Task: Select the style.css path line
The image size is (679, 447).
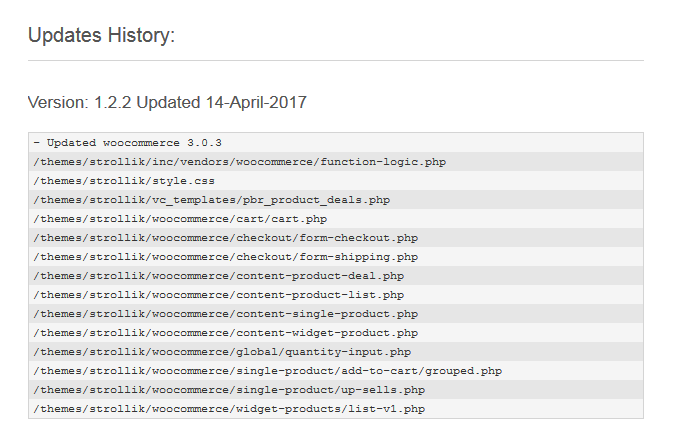Action: [336, 181]
